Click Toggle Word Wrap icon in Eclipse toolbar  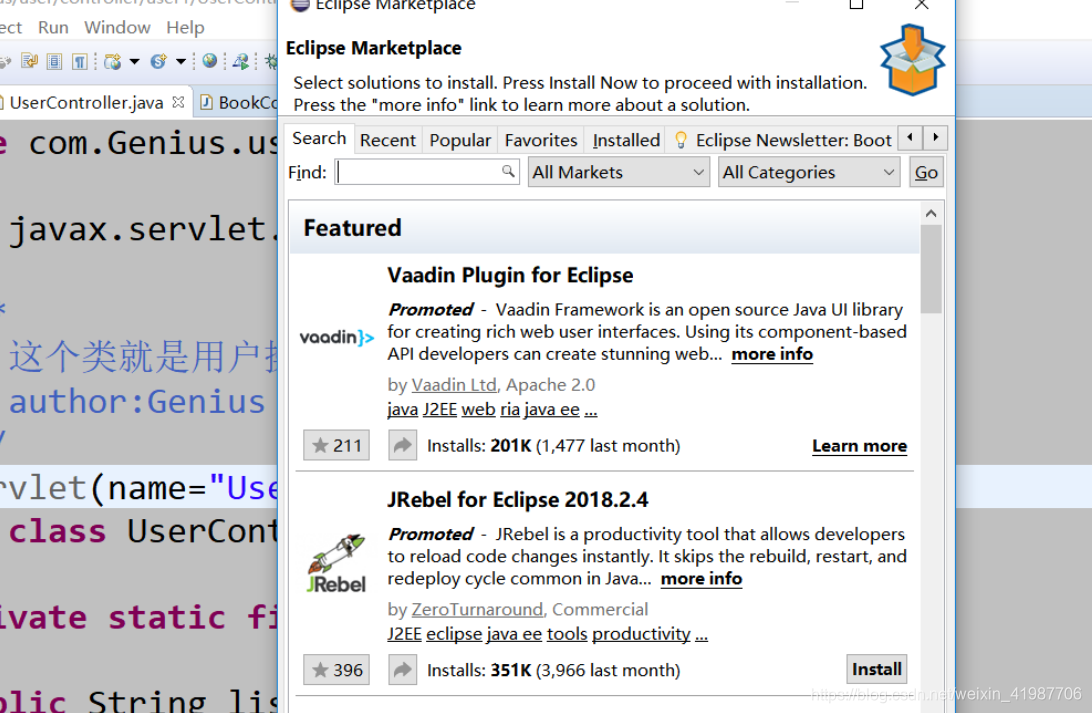[29, 61]
